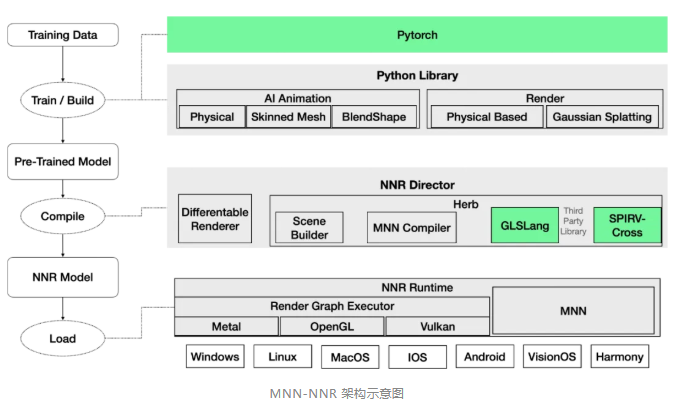Select the Training Data box
Viewport: 675px width, 406px height.
[x=62, y=35]
